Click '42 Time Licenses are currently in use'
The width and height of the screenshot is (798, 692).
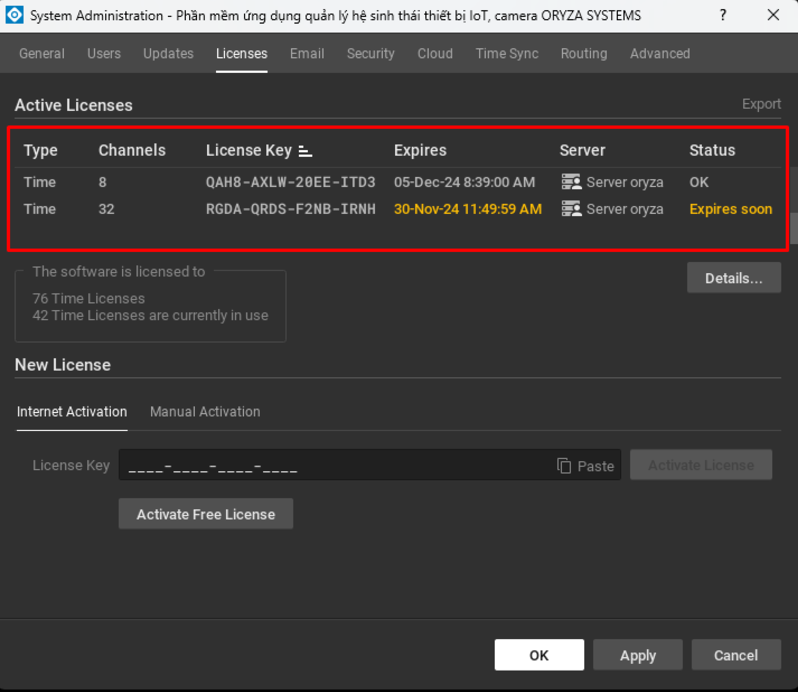(x=150, y=315)
